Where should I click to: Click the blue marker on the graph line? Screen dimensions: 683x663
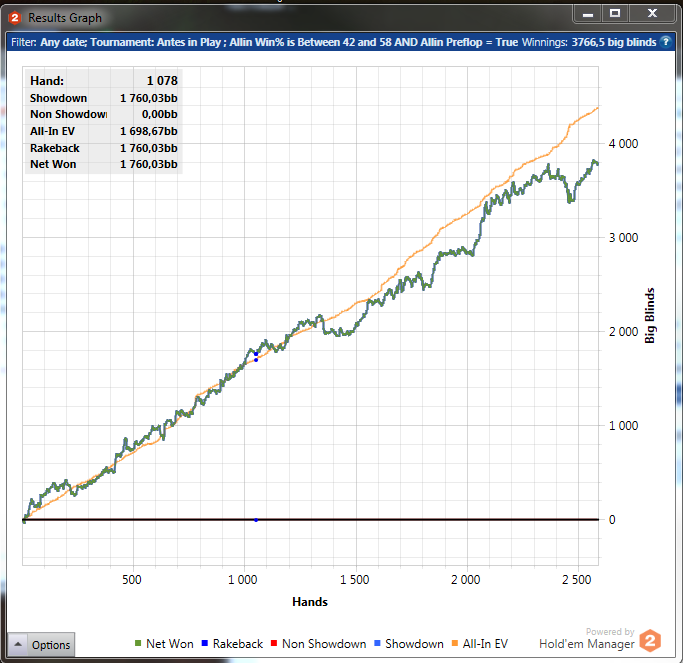[256, 355]
